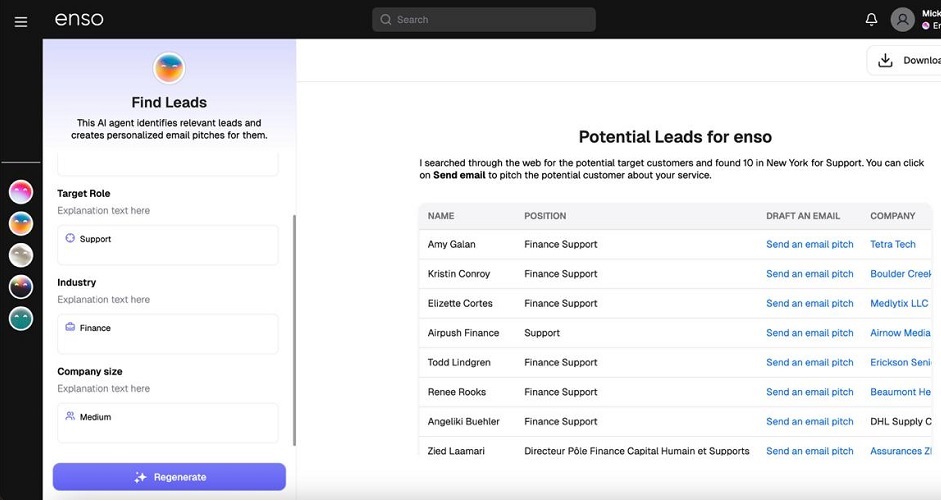Screen dimensions: 941x500
Task: Send an email pitch to Angeliki Buehler
Action: coord(810,421)
